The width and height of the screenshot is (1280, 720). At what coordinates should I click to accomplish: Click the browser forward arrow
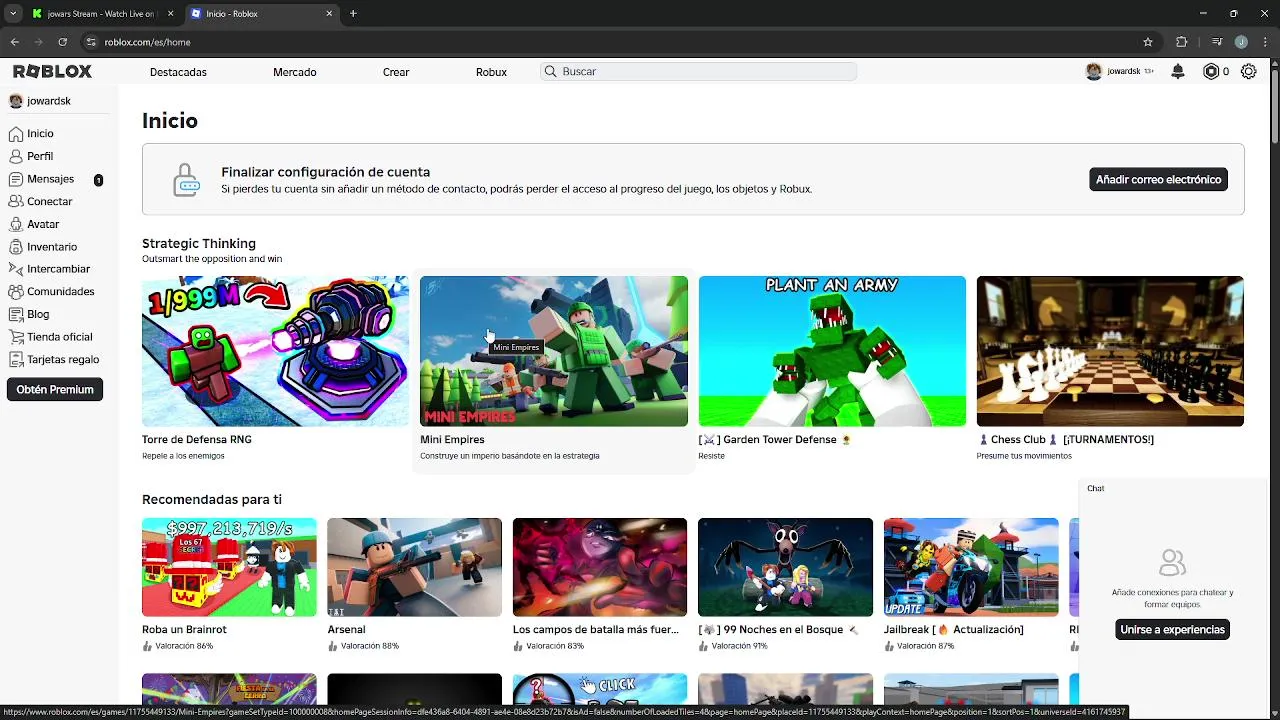pos(38,42)
